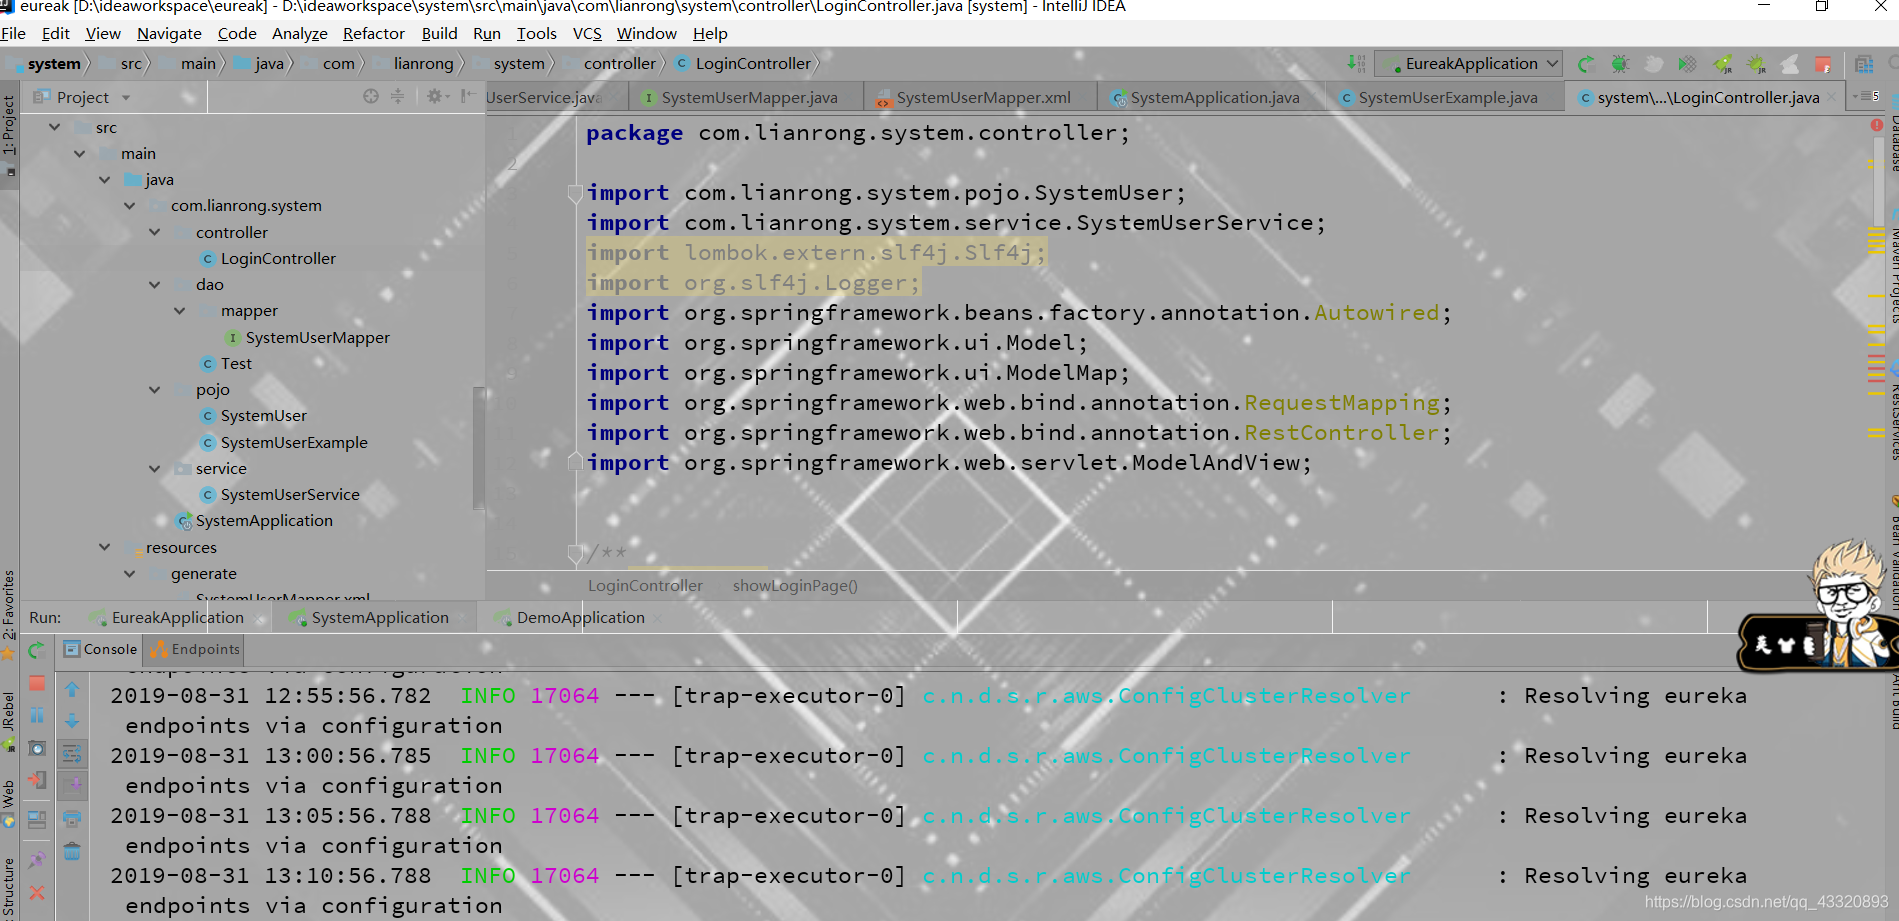
Task: Jump up the stack trace with the up arrow
Action: click(72, 689)
